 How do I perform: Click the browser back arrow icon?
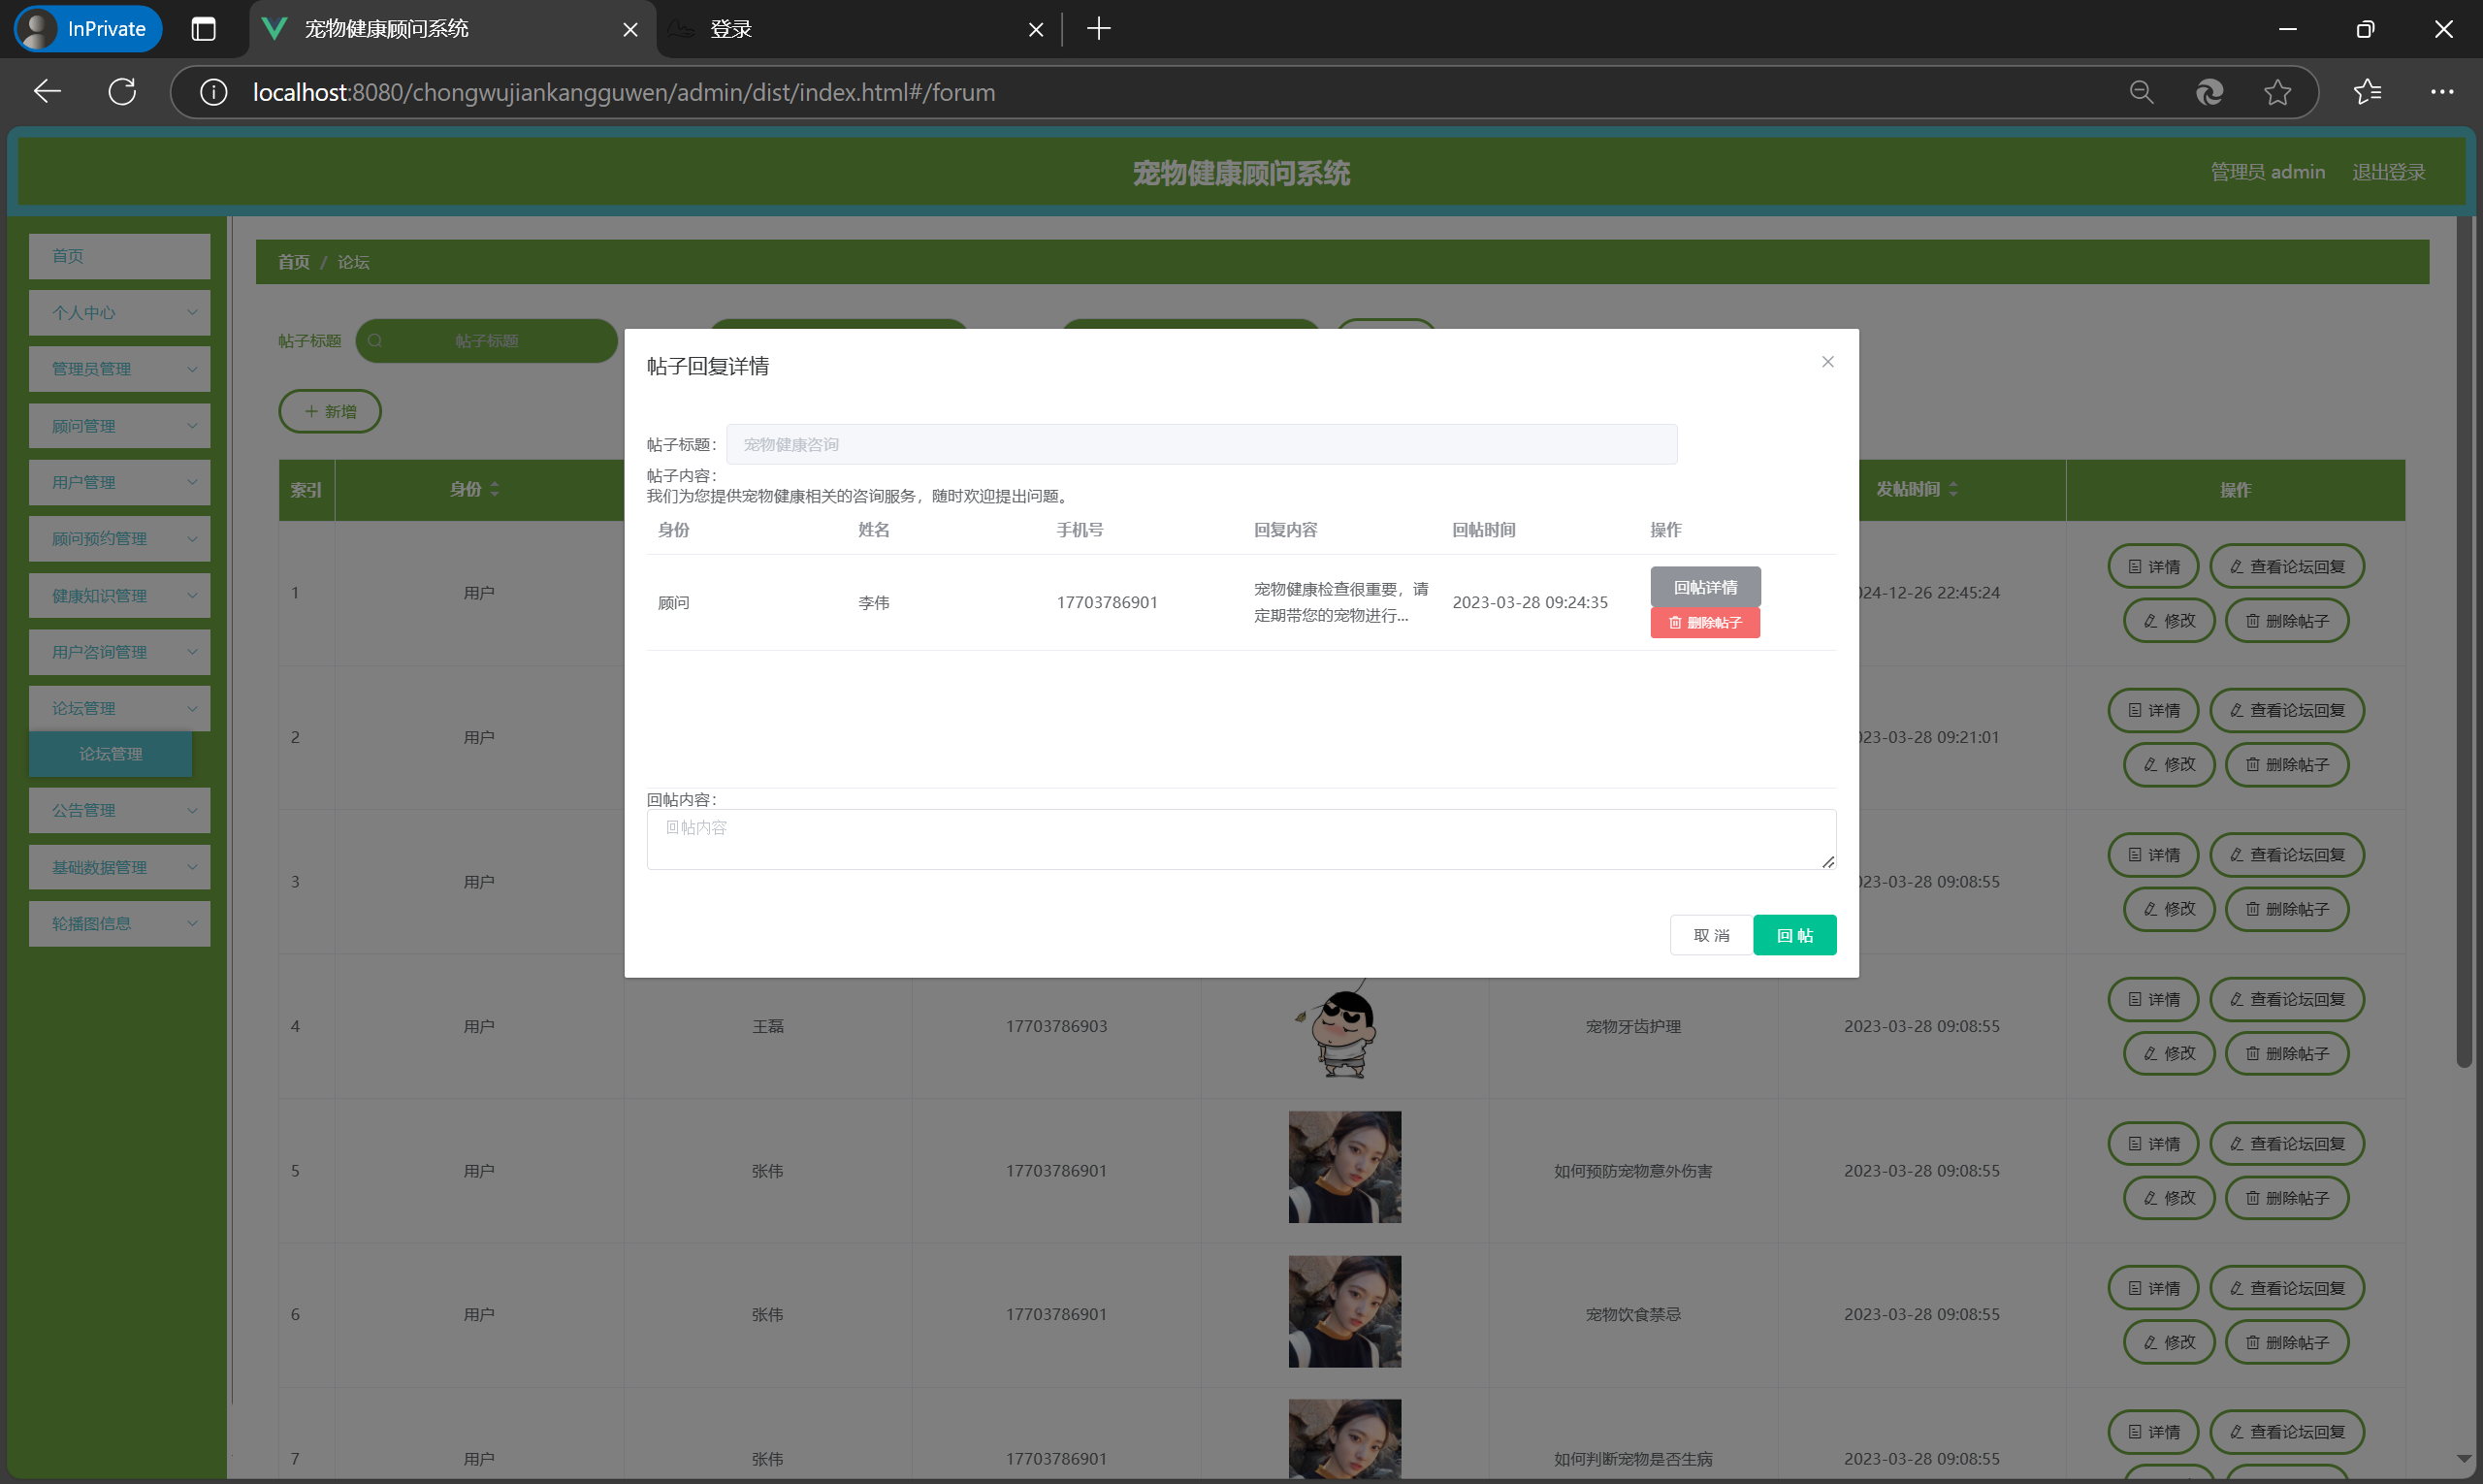(47, 92)
